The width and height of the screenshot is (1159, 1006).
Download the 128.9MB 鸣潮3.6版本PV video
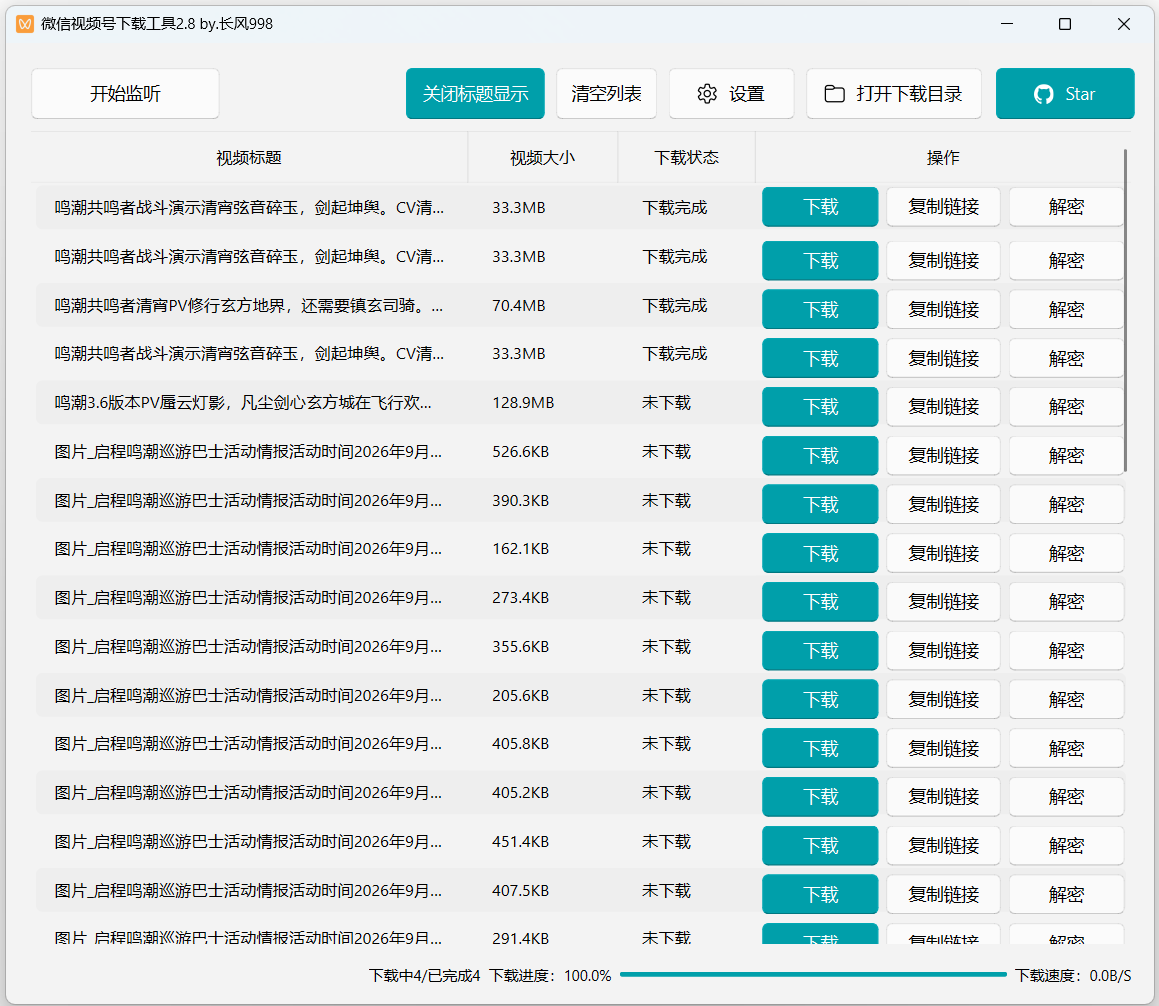820,407
